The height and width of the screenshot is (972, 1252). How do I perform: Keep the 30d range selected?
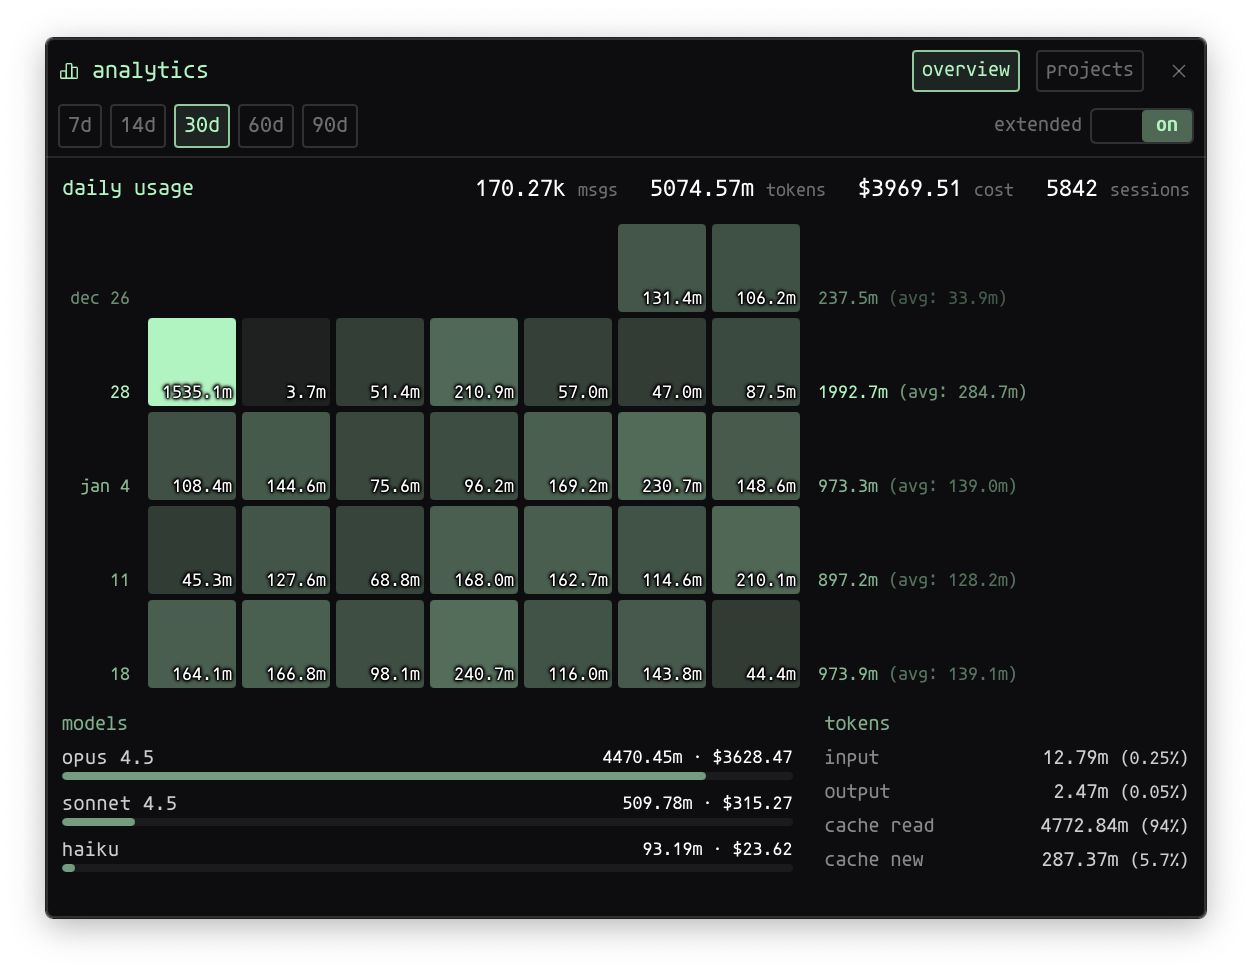click(x=202, y=125)
